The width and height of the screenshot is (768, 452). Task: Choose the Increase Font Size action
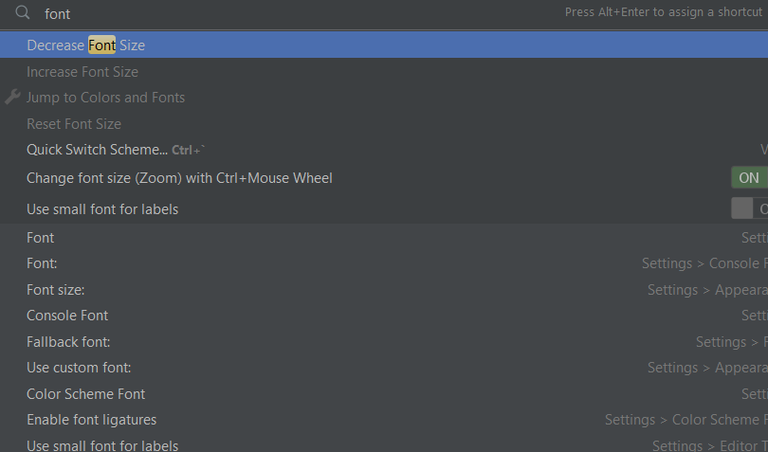83,72
